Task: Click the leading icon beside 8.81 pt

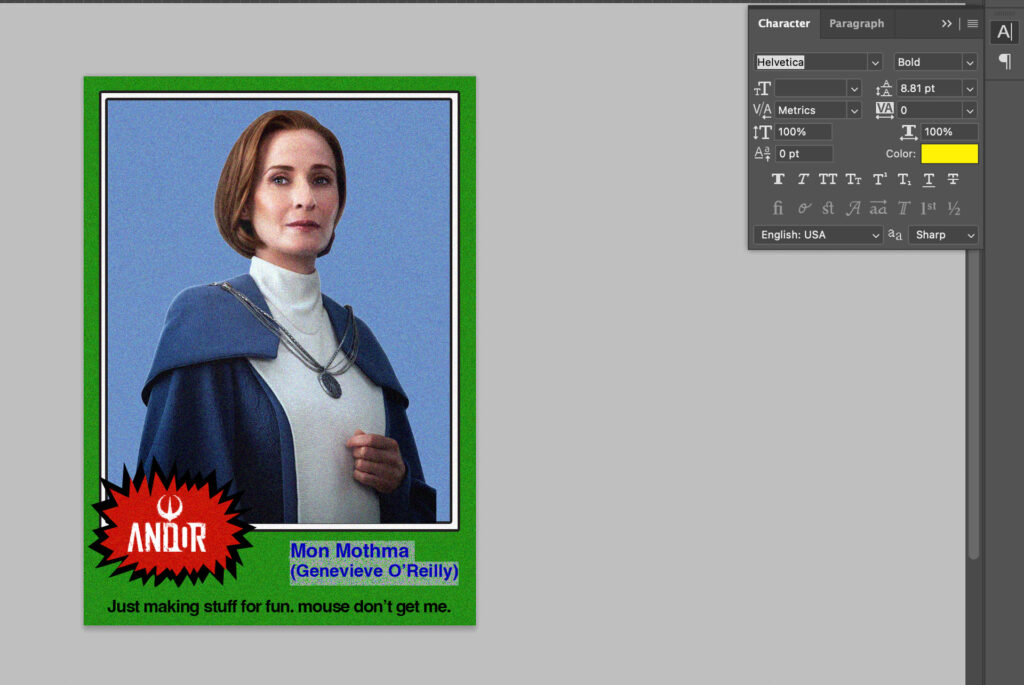Action: [884, 88]
